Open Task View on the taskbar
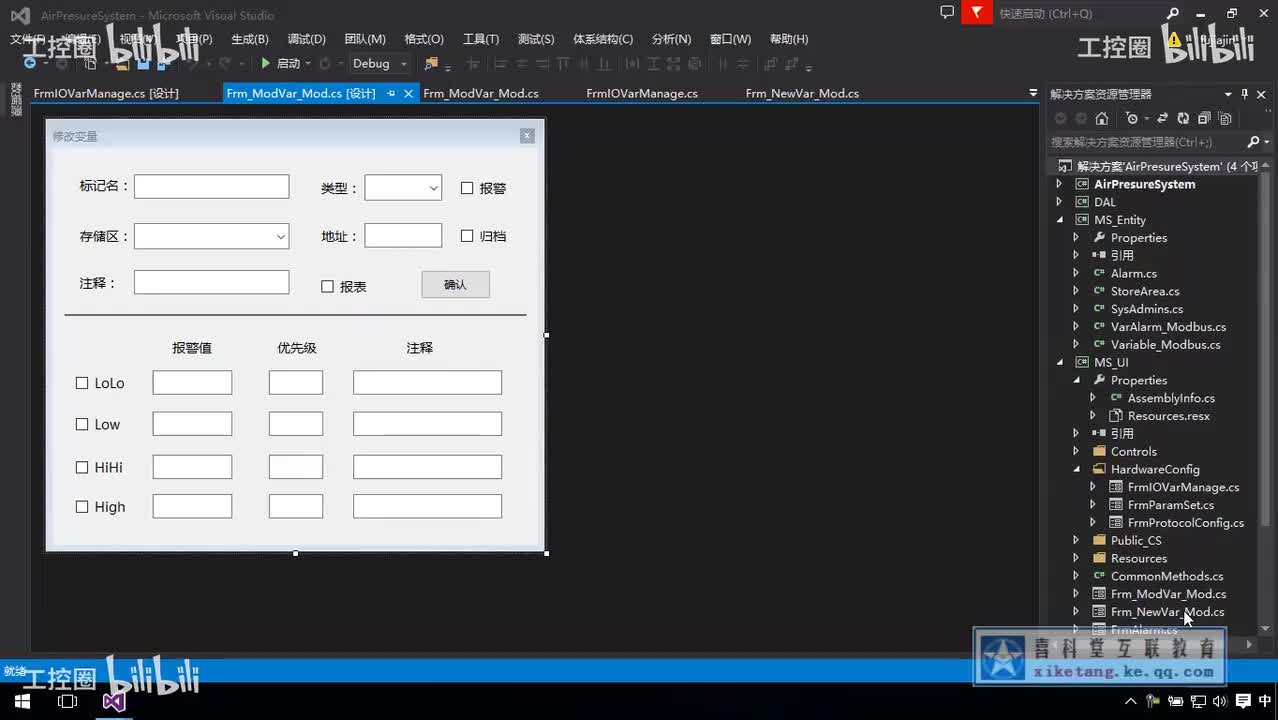Screen dimensions: 1278x720 [x=67, y=701]
